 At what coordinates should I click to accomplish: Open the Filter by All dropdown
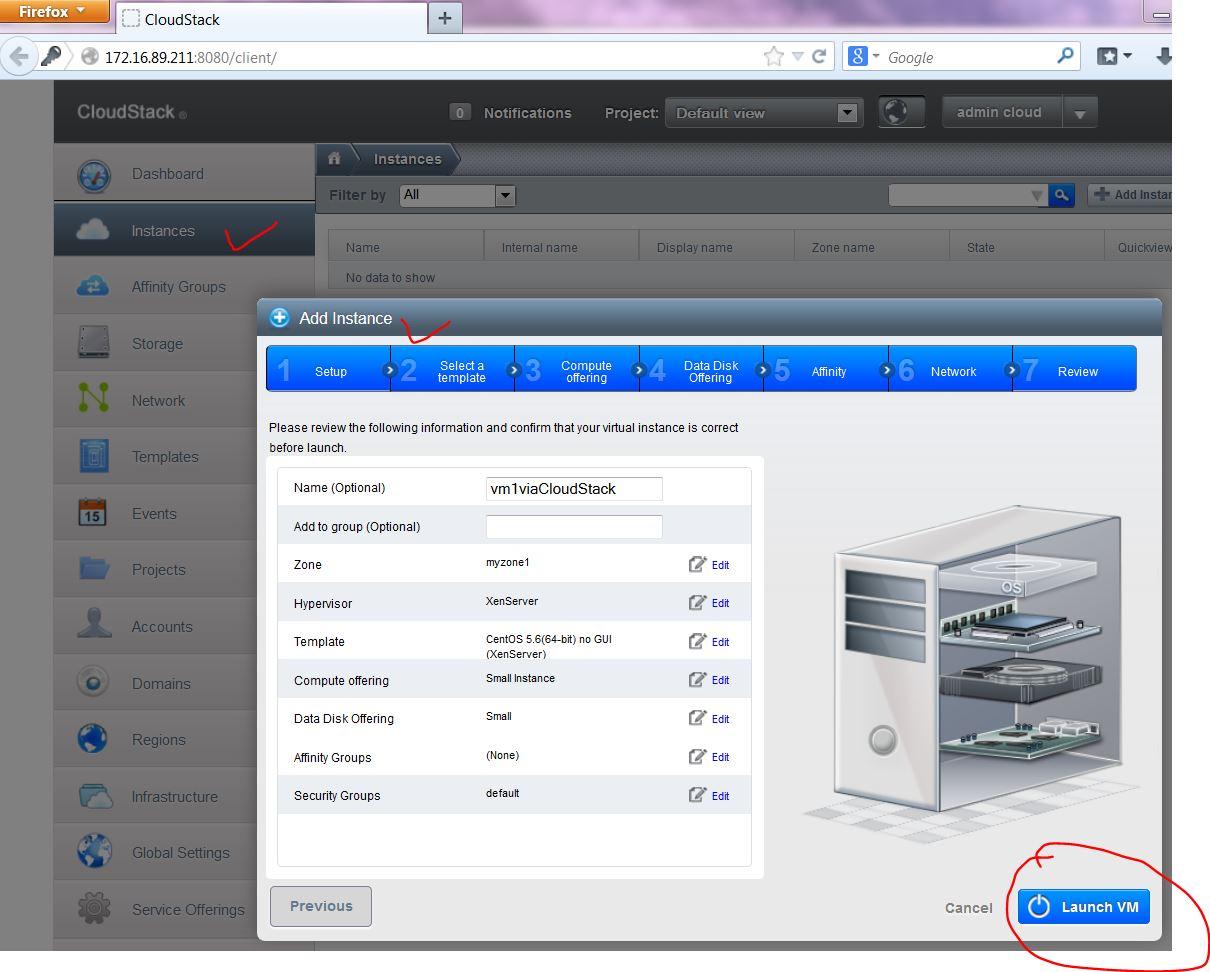(457, 195)
